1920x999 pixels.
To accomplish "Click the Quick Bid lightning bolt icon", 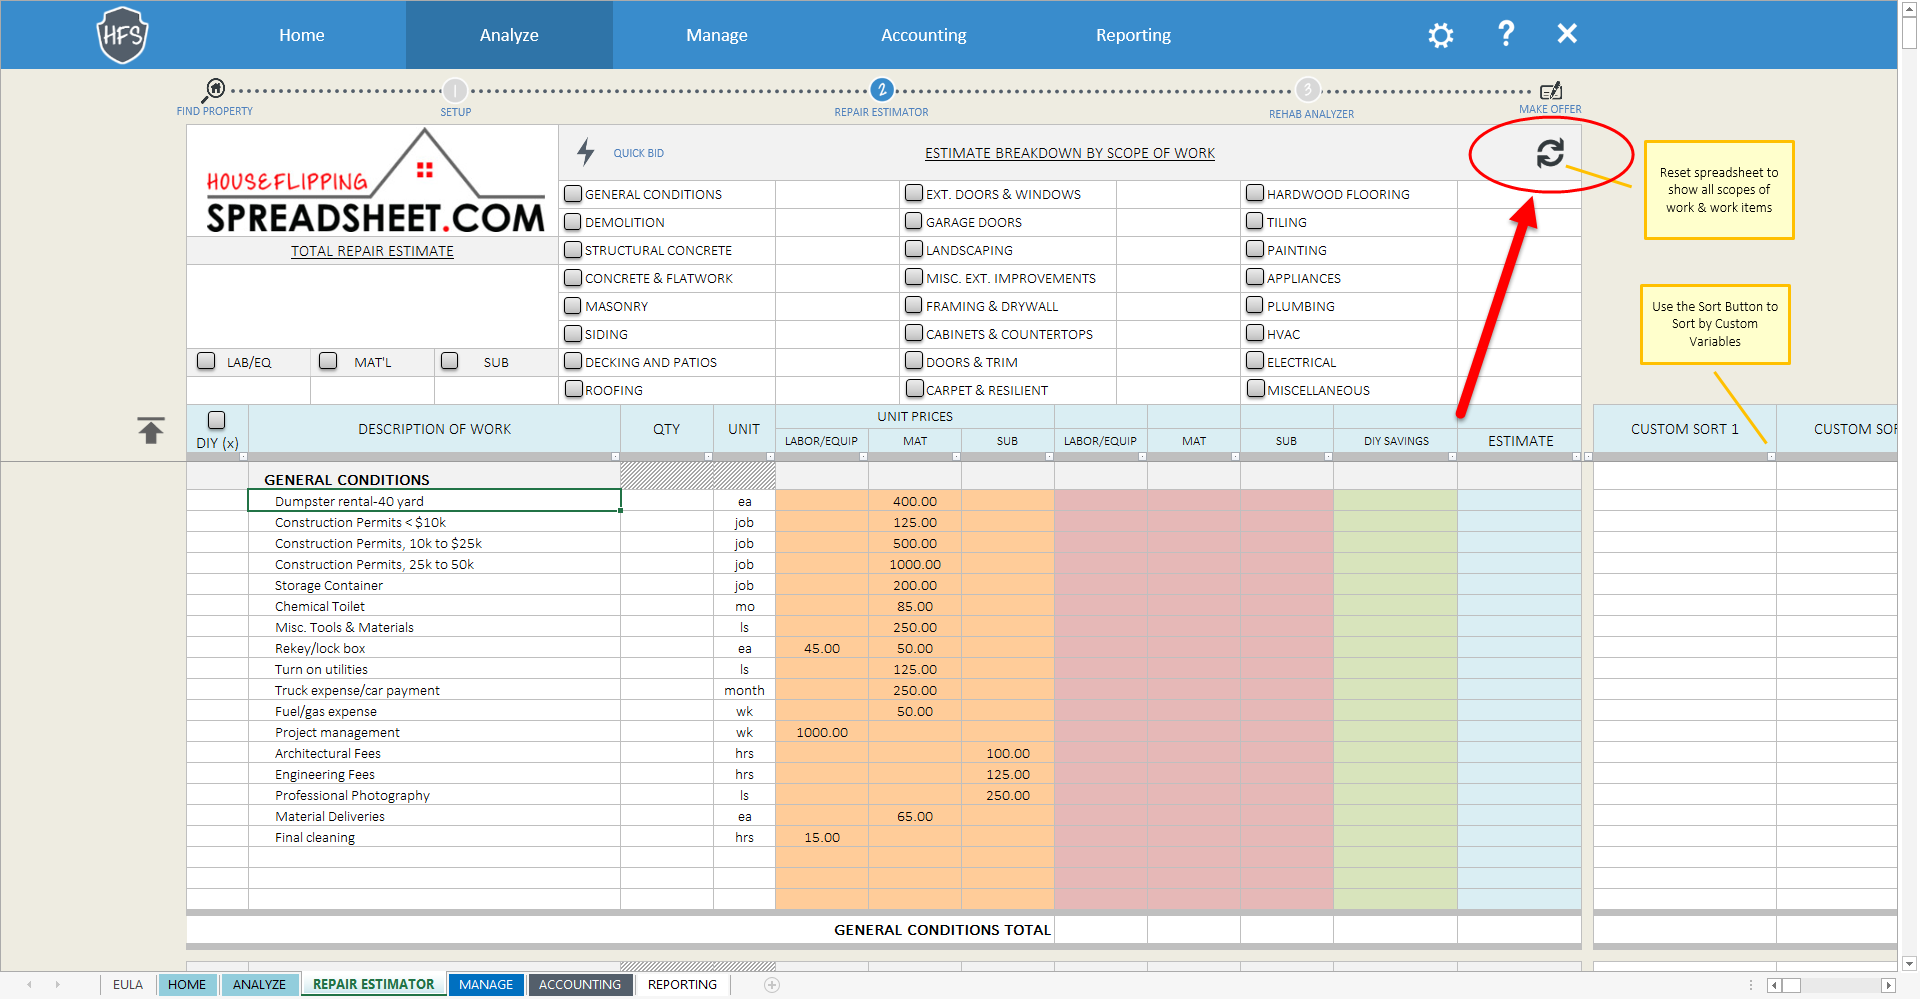I will pos(586,152).
